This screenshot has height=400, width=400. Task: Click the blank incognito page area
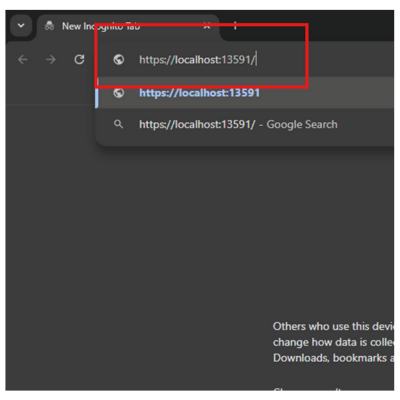[x=133, y=250]
